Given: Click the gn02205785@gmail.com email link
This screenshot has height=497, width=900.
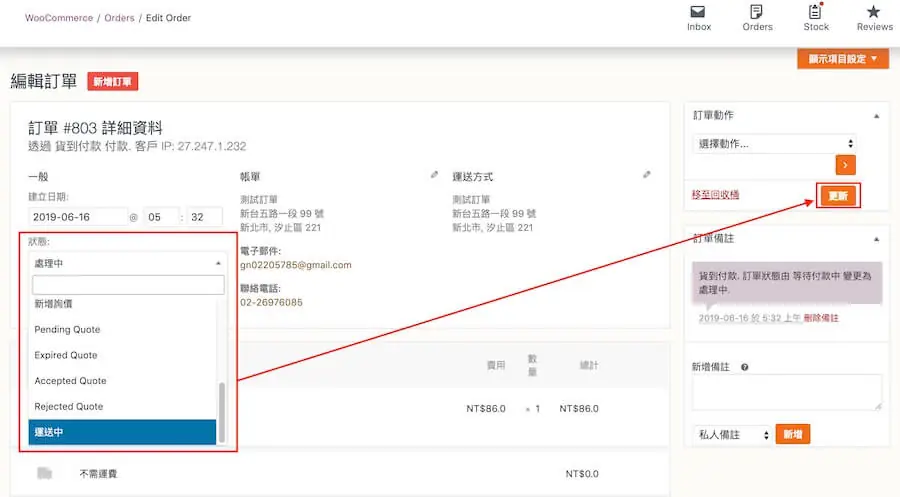Looking at the screenshot, I should point(296,265).
